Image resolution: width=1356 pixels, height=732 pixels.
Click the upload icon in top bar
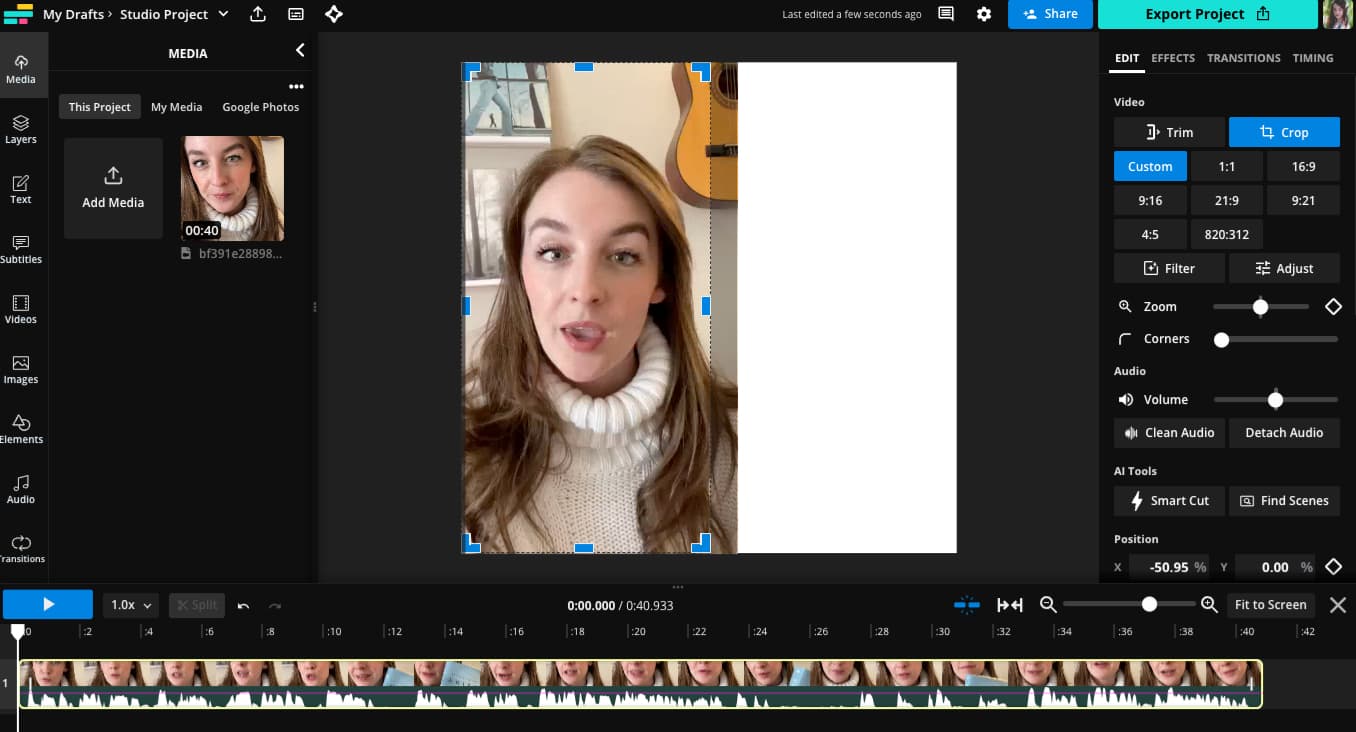tap(258, 14)
